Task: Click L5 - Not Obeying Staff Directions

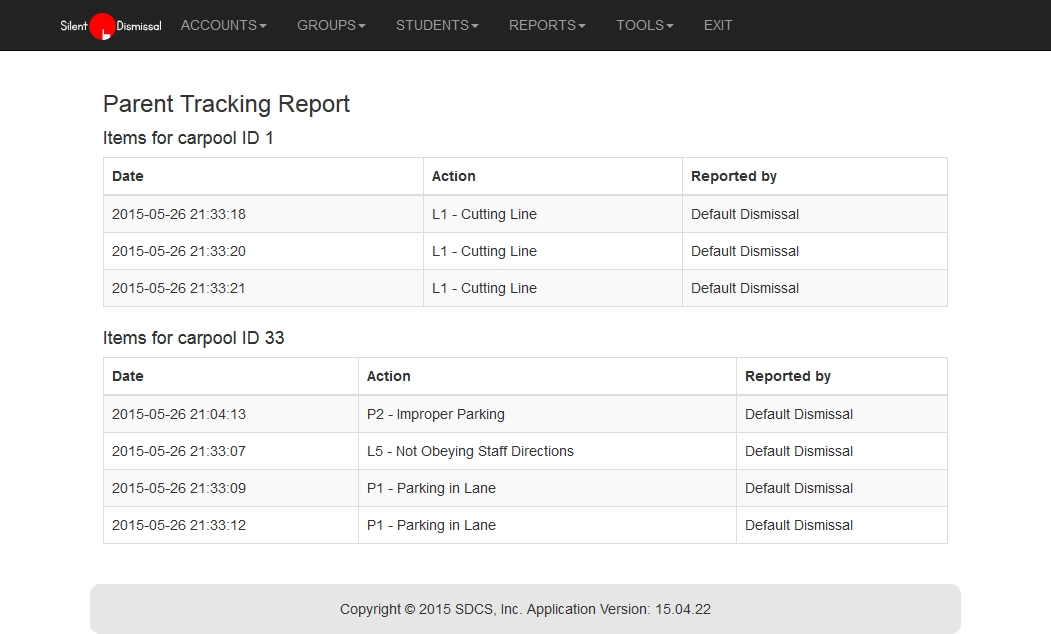Action: 470,451
